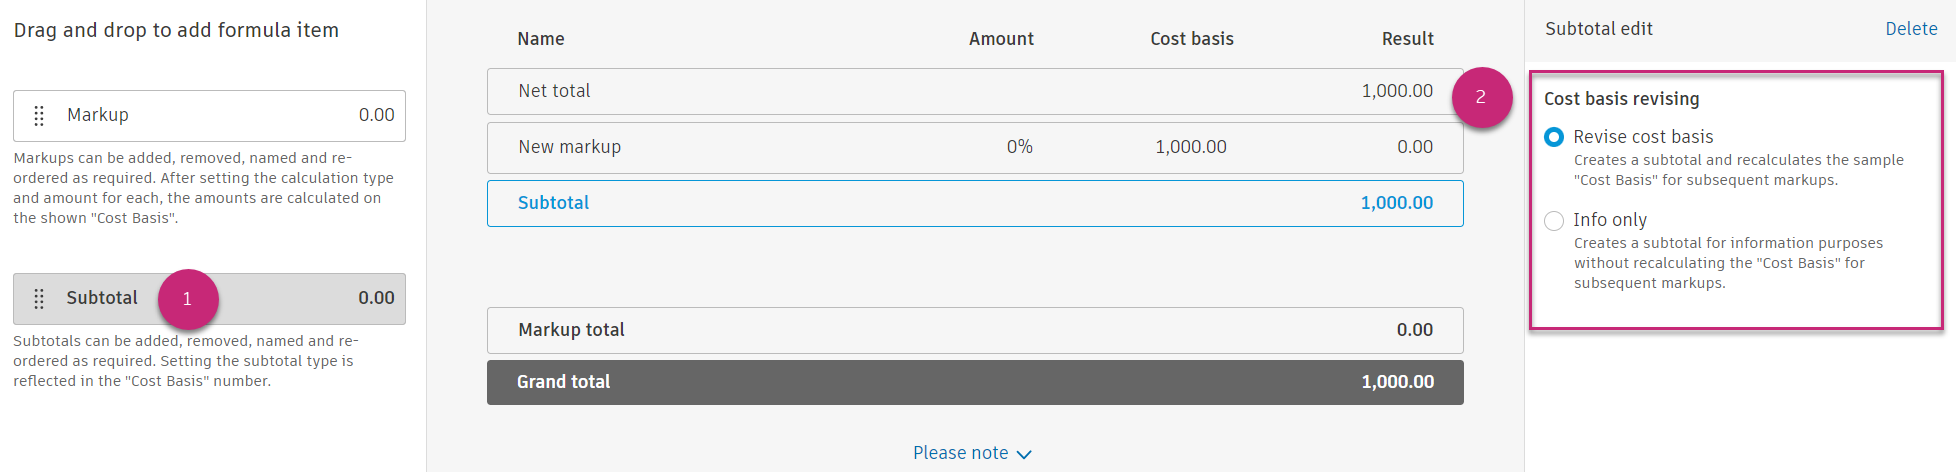The width and height of the screenshot is (1956, 472).
Task: Open the Please note link
Action: [960, 453]
